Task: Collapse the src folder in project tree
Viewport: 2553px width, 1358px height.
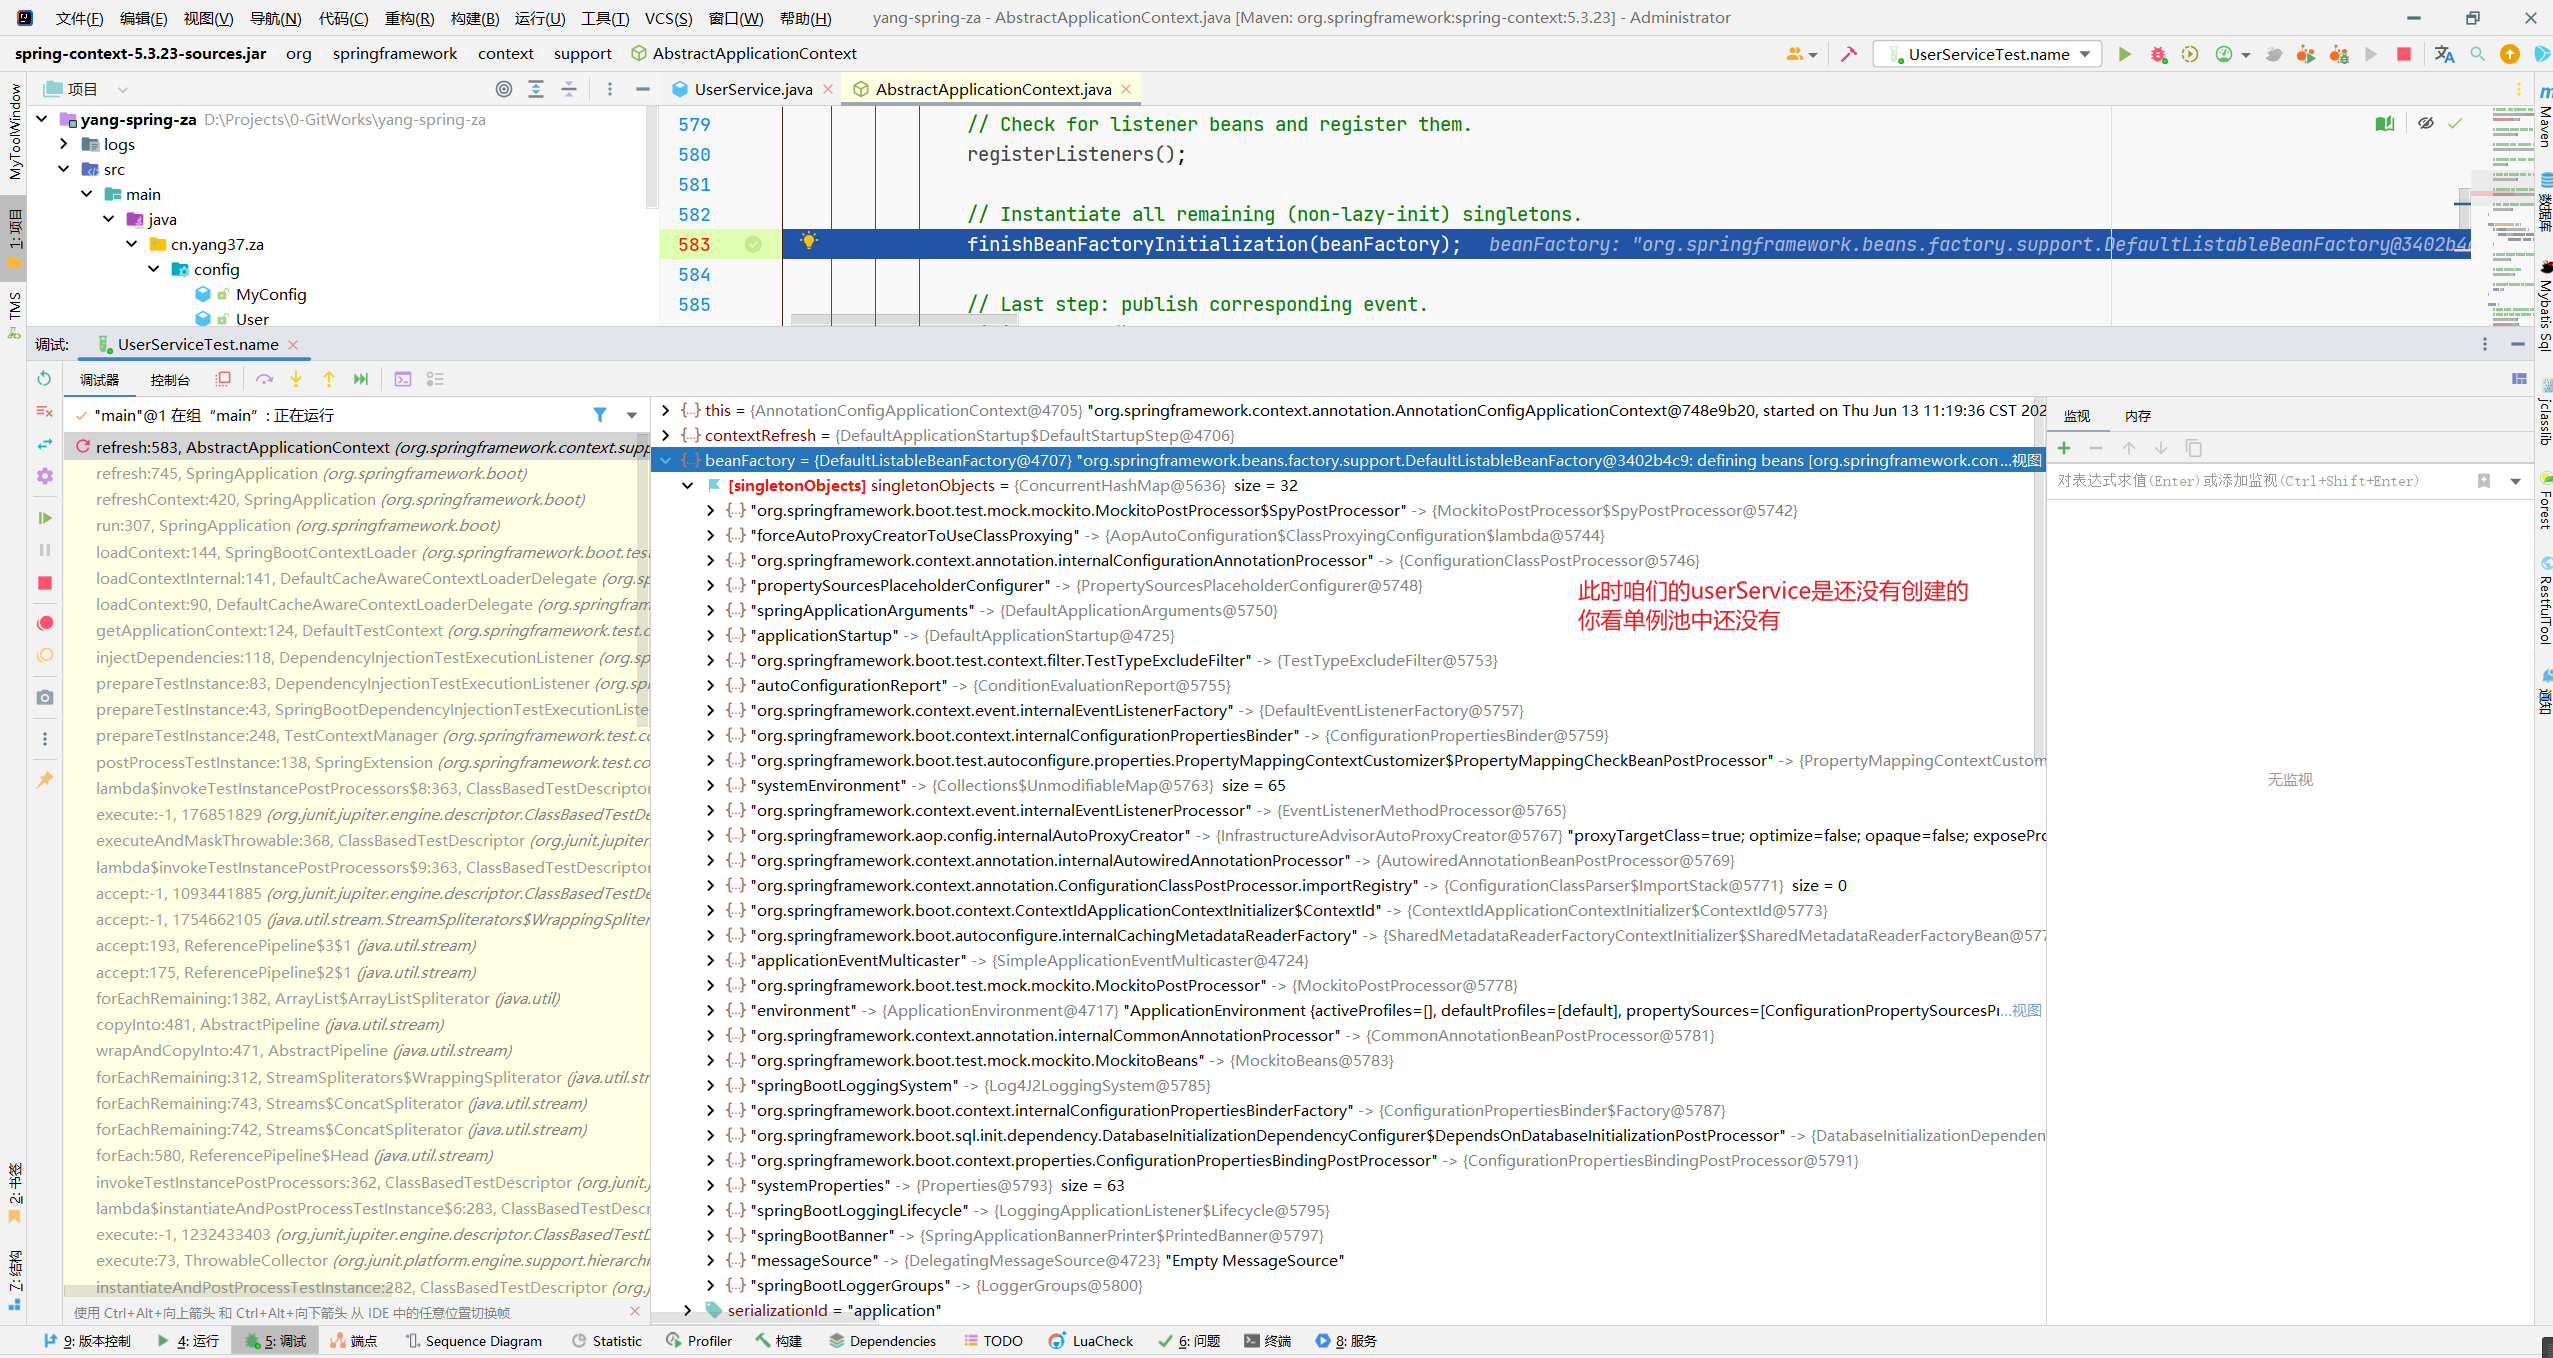Action: point(64,169)
